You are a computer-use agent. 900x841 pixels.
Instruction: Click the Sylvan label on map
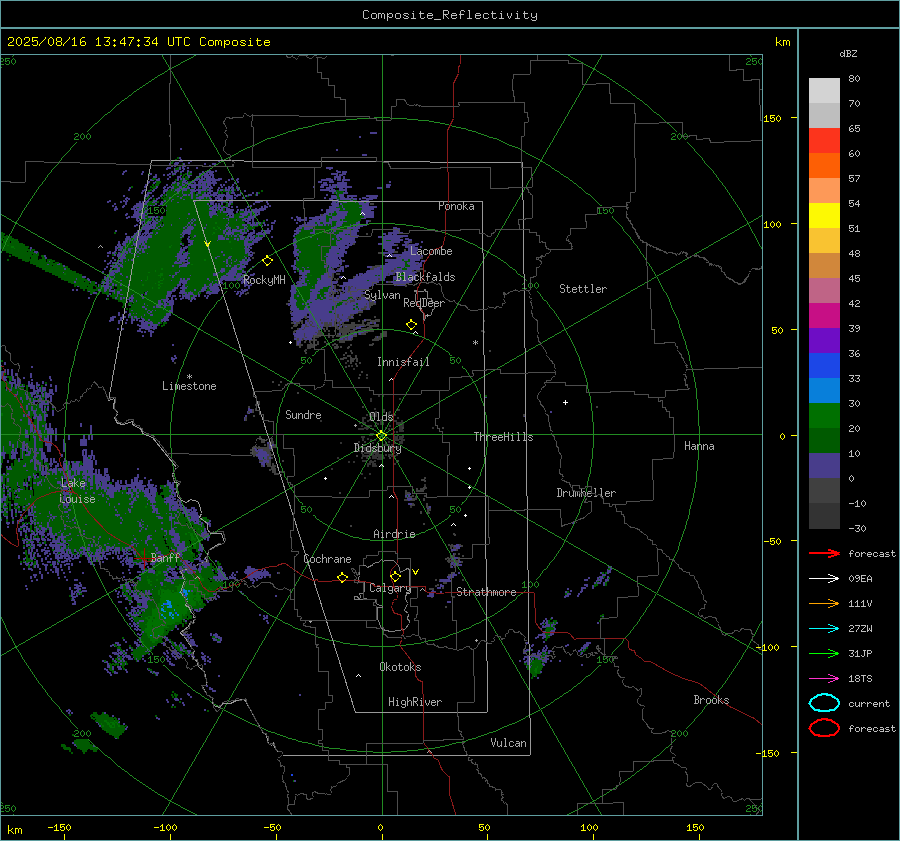point(382,295)
